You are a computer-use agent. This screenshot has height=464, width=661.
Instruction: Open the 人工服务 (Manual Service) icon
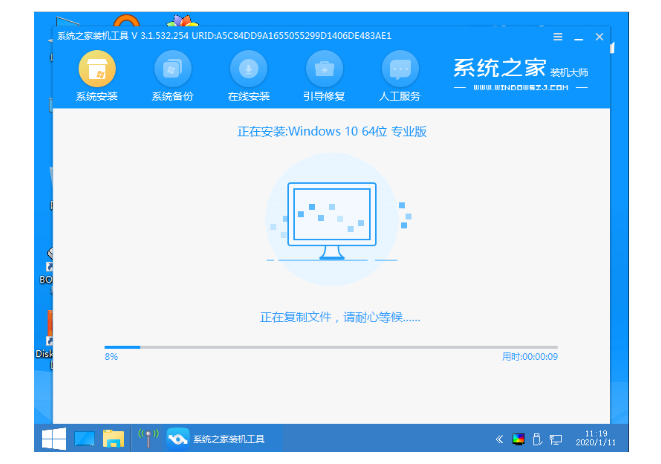click(x=401, y=70)
